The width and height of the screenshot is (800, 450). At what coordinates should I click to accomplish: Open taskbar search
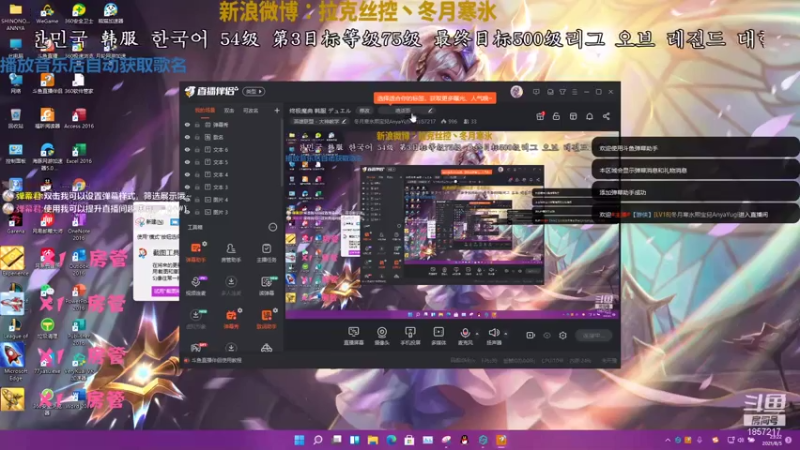[318, 440]
